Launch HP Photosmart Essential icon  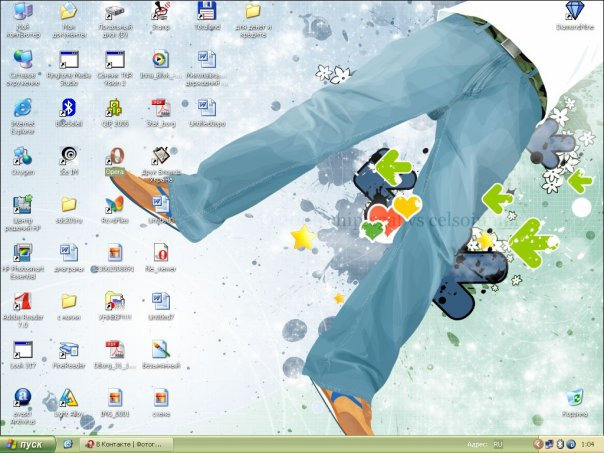pyautogui.click(x=23, y=253)
